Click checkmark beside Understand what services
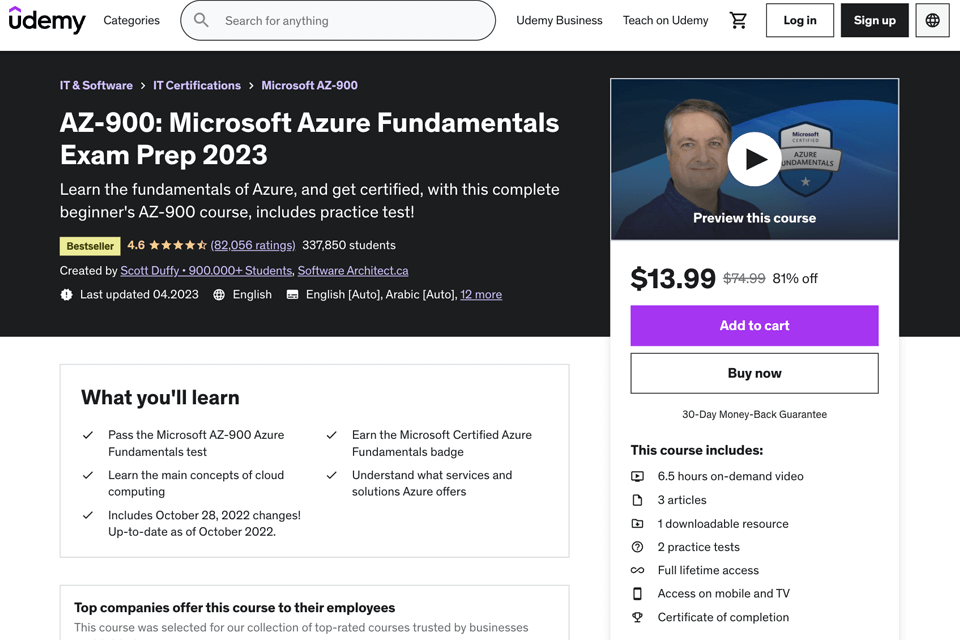960x640 pixels. click(332, 475)
